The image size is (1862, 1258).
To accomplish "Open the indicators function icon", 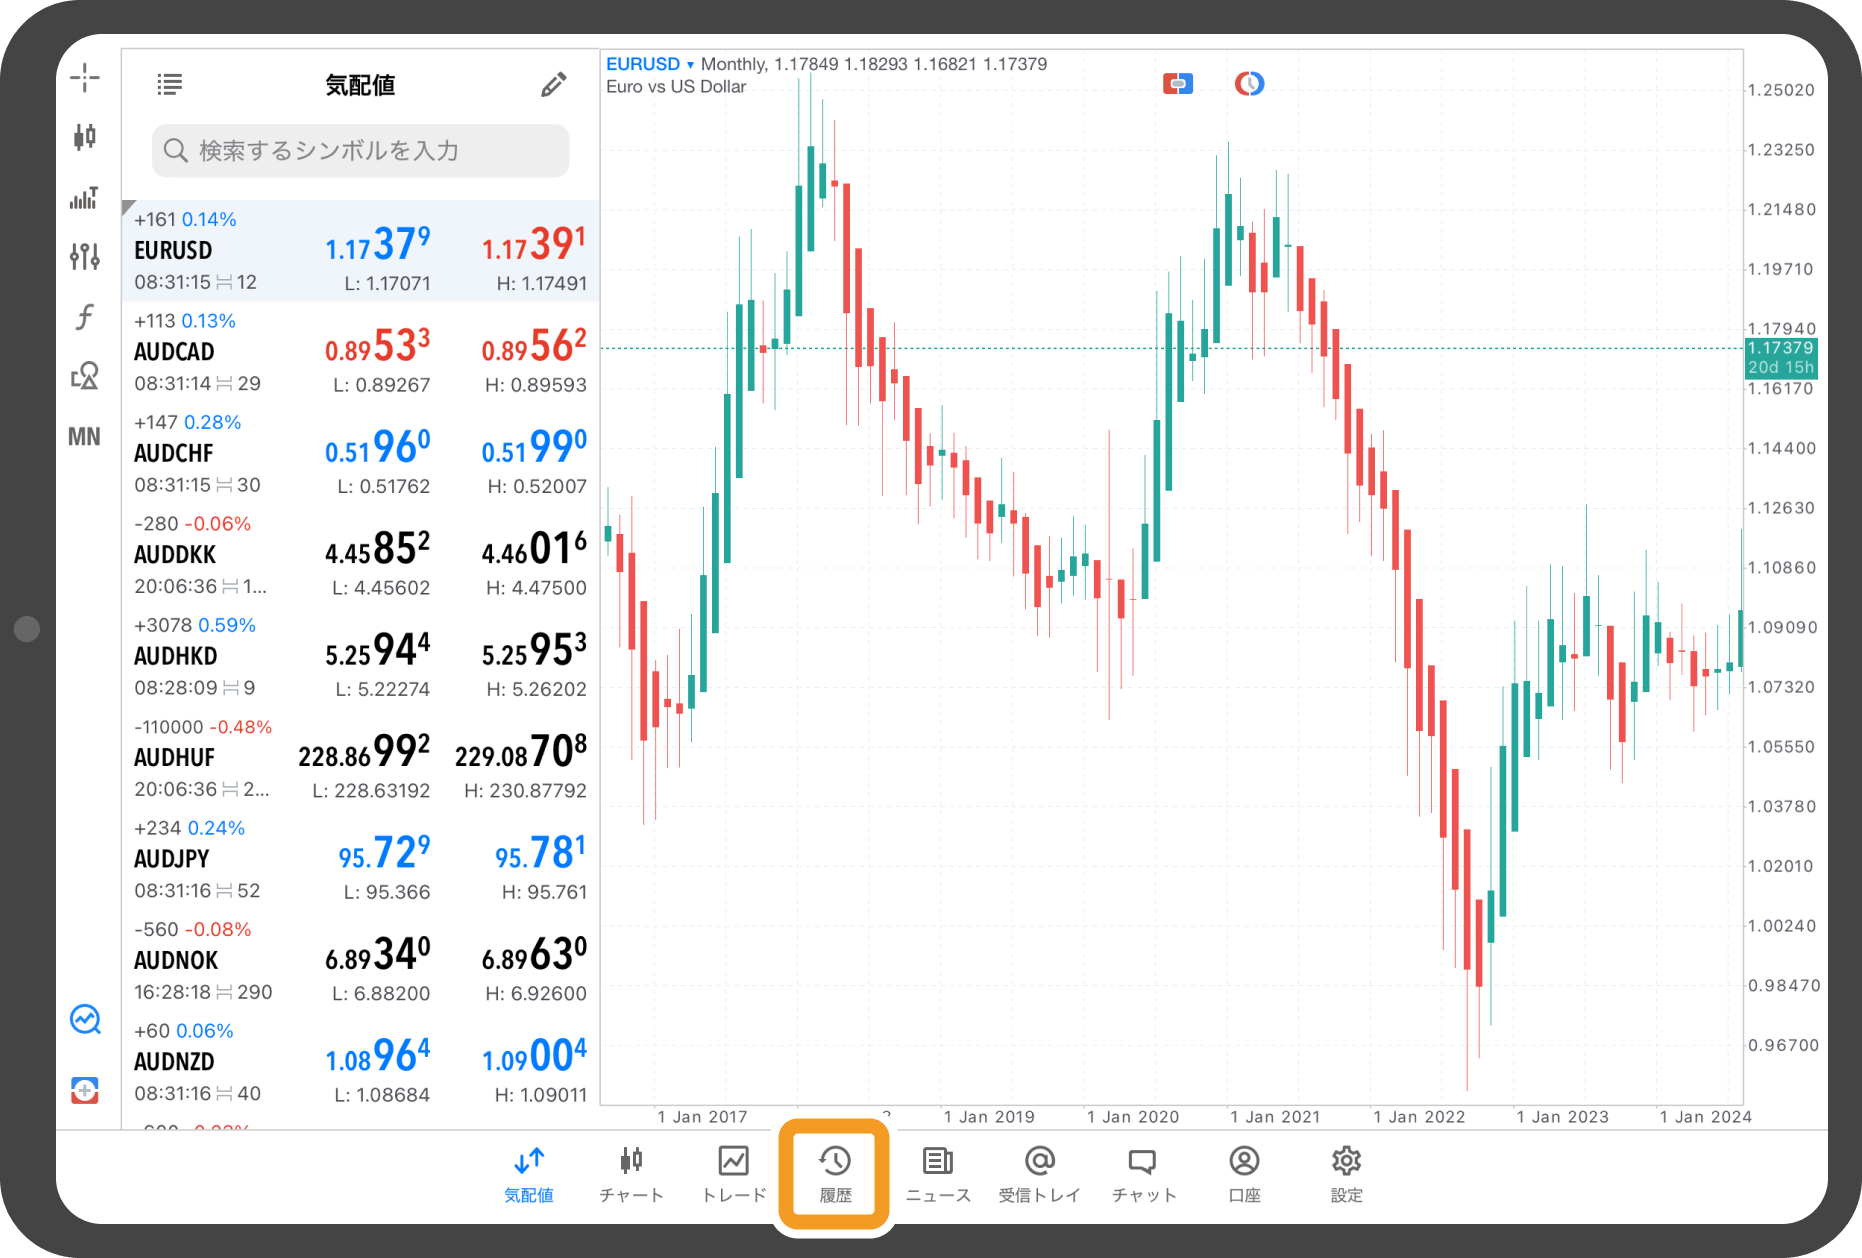I will click(x=85, y=317).
